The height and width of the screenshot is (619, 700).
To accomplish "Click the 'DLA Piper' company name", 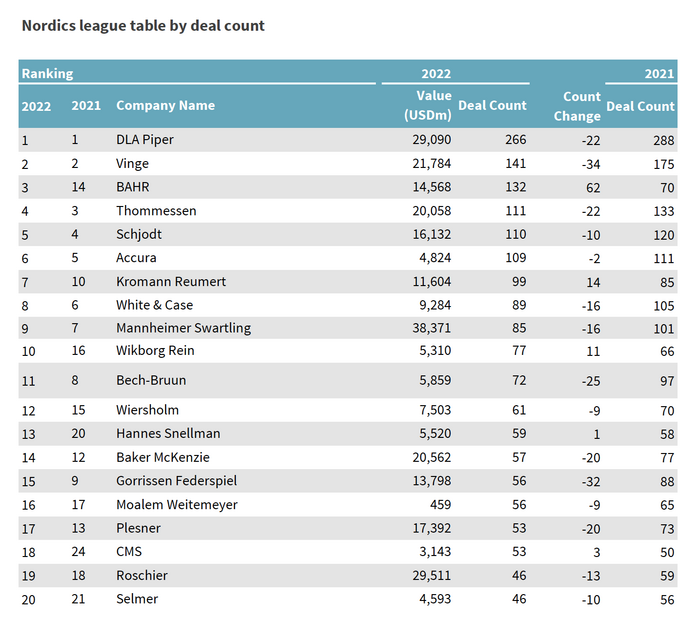I will pyautogui.click(x=145, y=140).
